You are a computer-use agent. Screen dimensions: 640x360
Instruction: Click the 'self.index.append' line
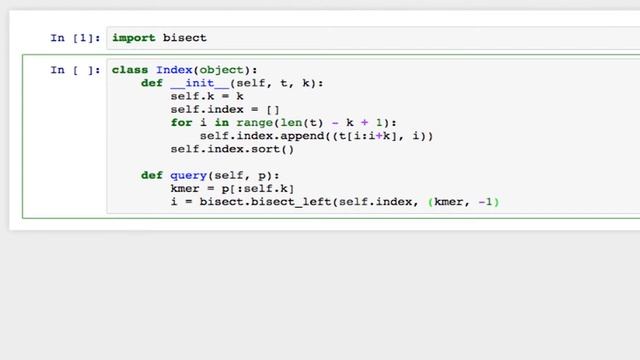[316, 136]
